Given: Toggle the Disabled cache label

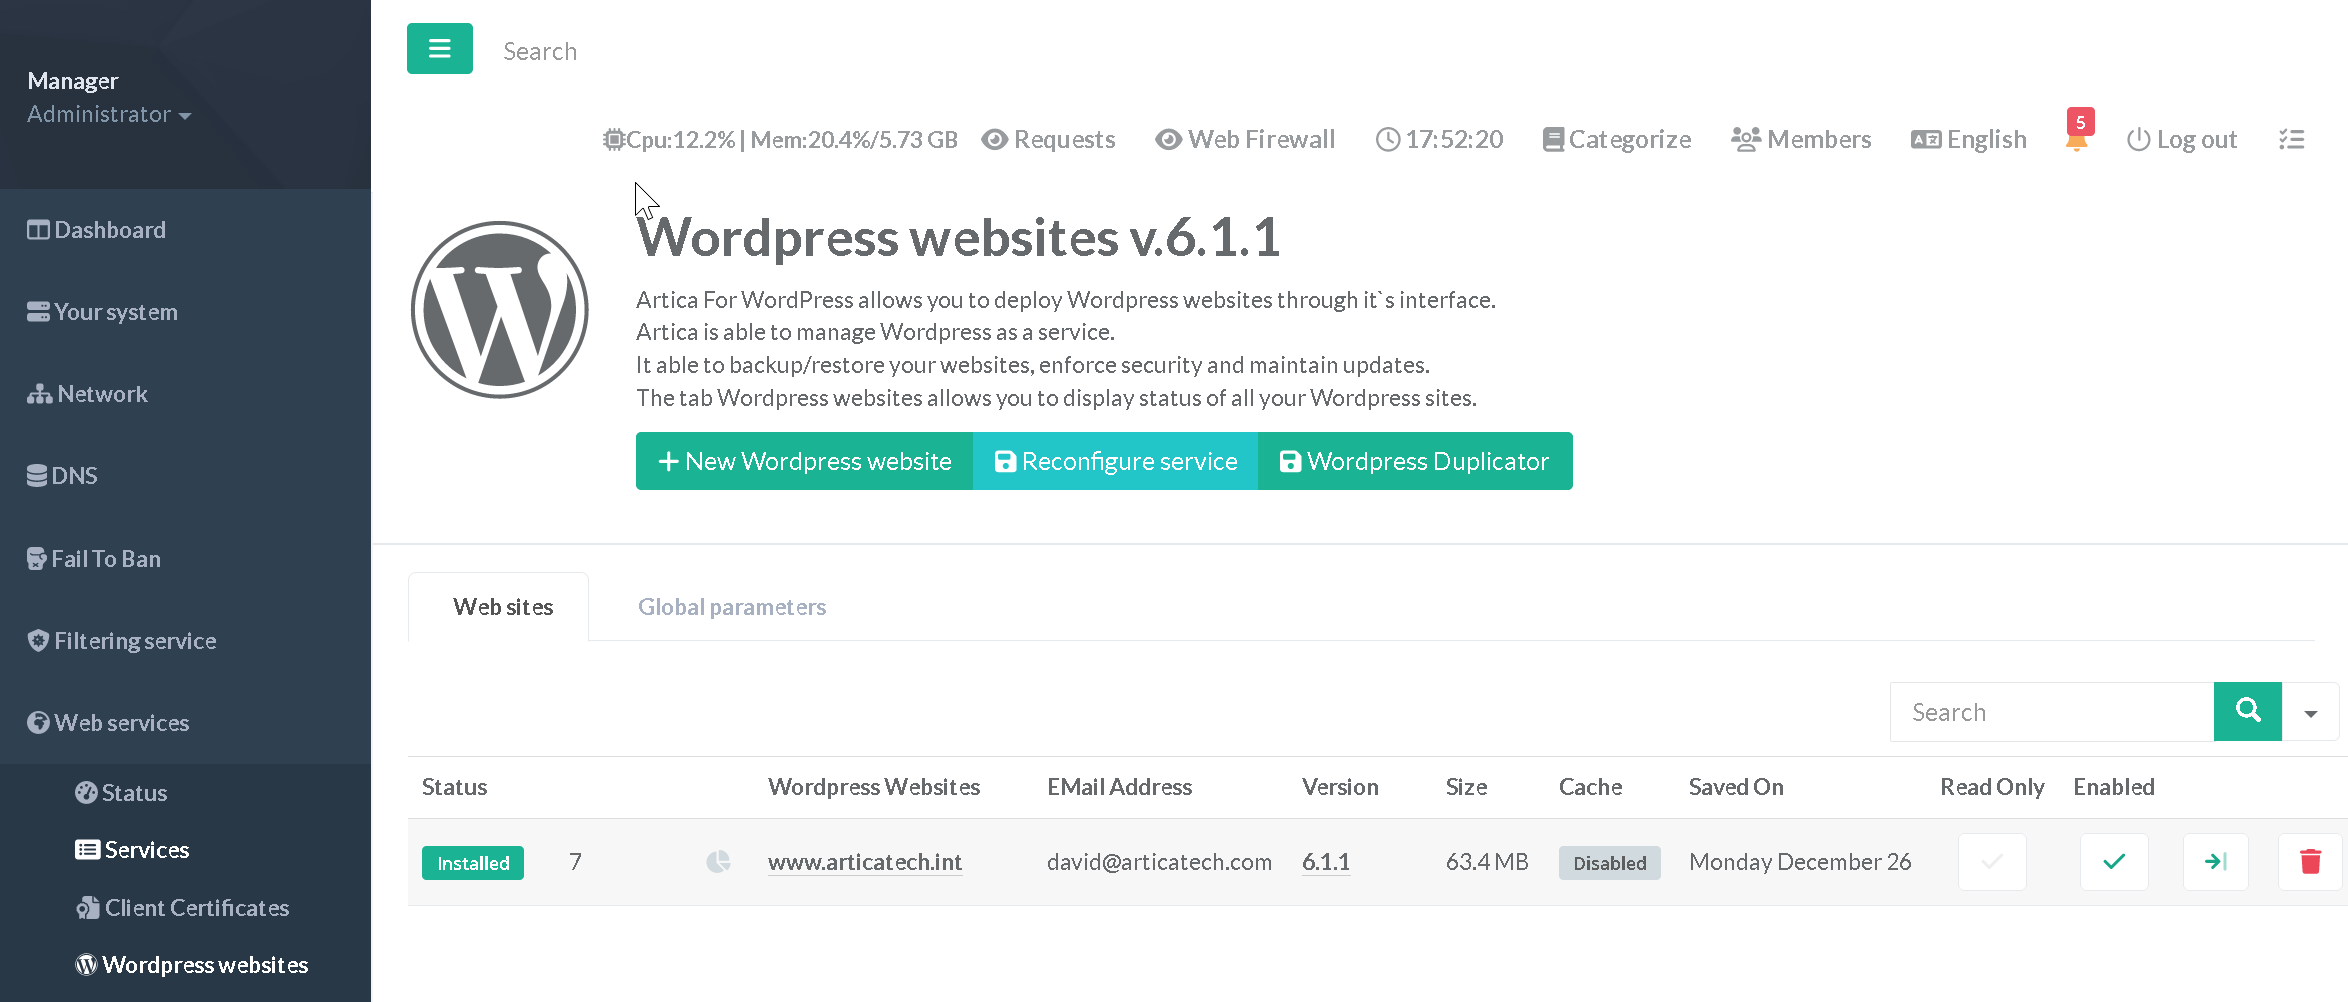Looking at the screenshot, I should click(x=1609, y=863).
